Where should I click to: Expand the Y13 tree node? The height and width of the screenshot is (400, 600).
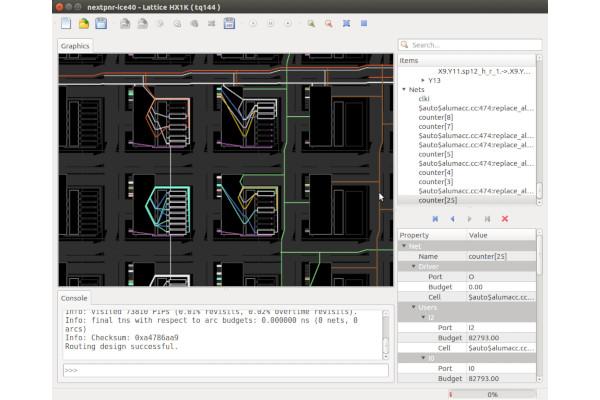tap(423, 80)
